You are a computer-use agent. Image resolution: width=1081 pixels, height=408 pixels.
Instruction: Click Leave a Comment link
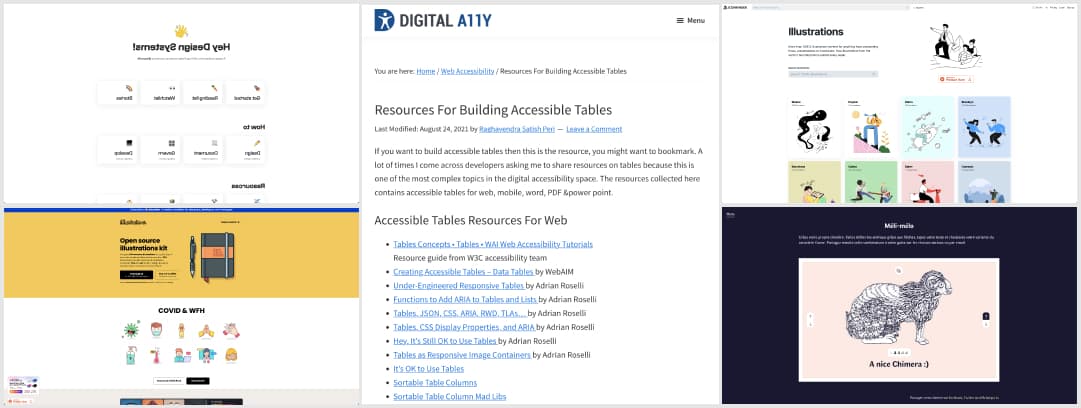pos(596,129)
